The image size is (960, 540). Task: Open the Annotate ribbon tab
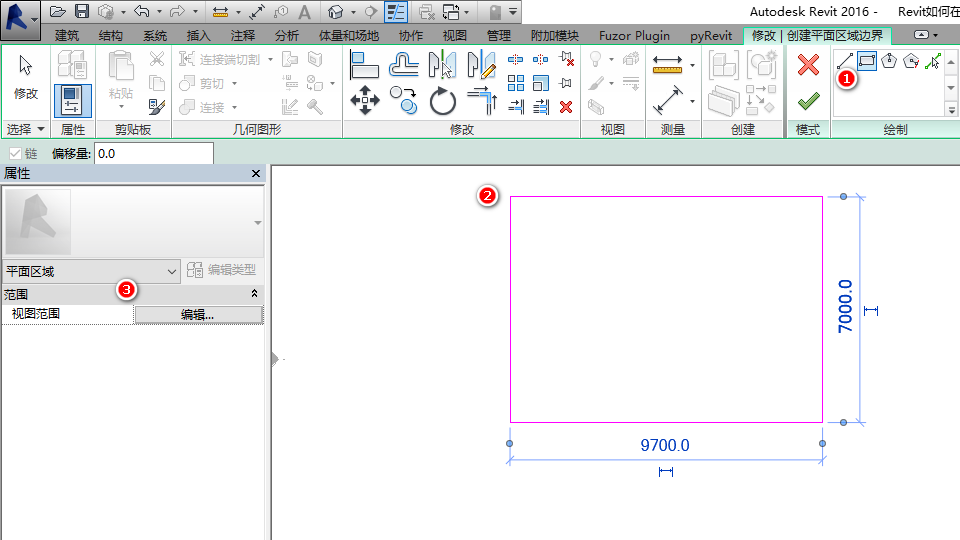point(243,36)
